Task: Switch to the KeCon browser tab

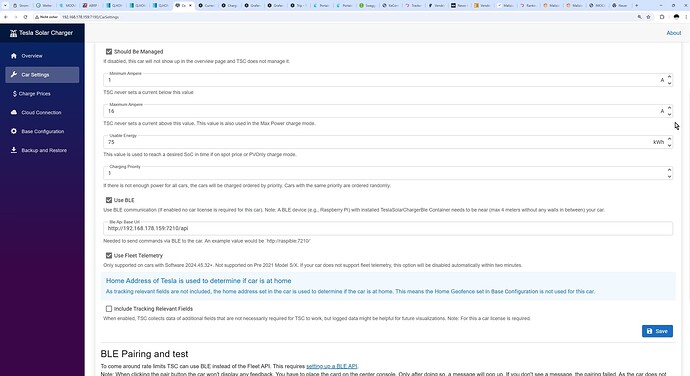Action: click(x=390, y=5)
